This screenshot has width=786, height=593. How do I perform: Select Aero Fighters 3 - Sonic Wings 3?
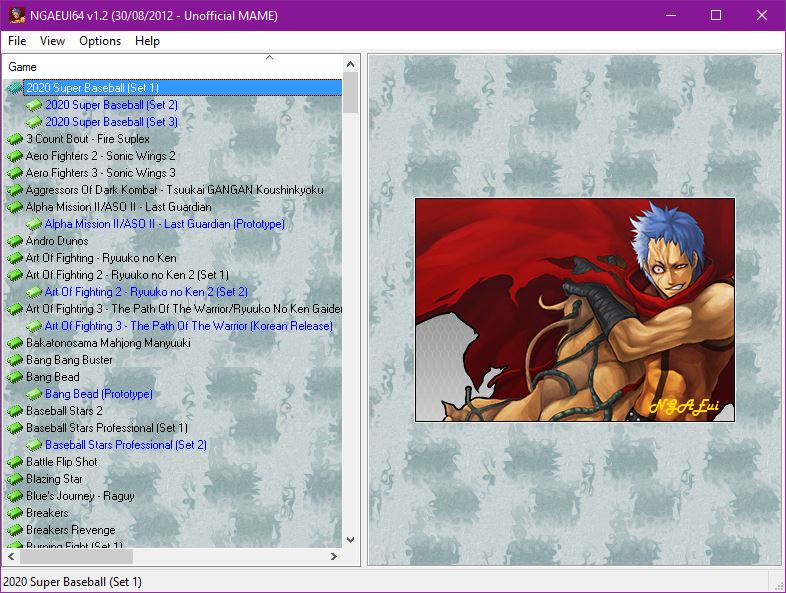[101, 173]
